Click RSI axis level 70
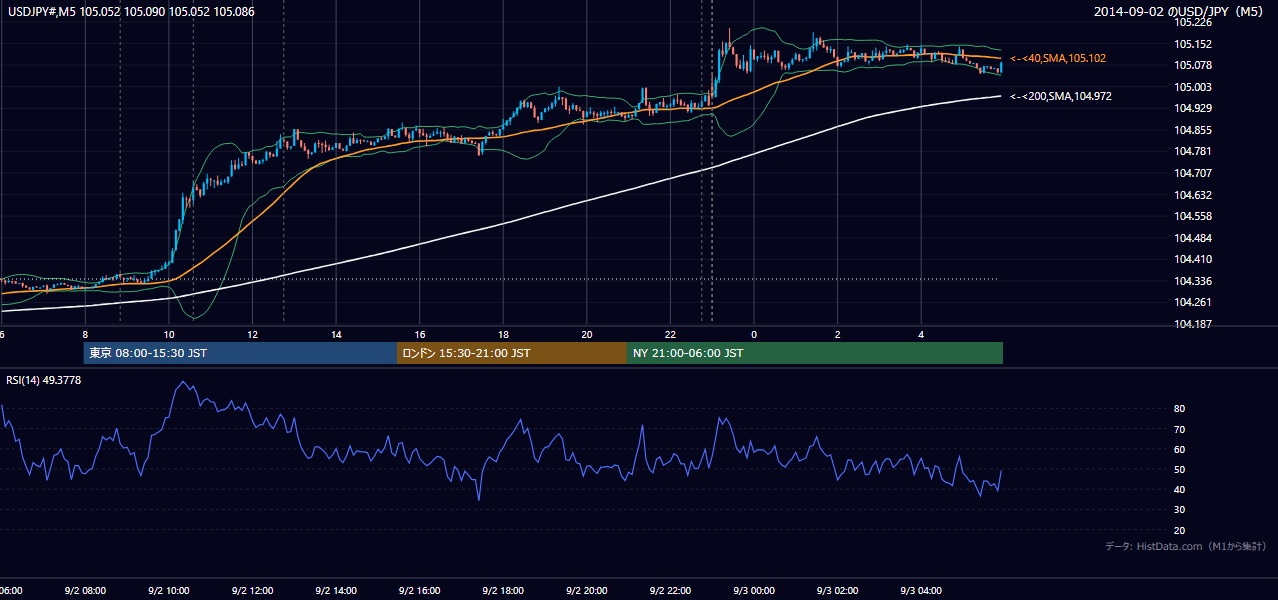This screenshot has height=600, width=1278. [1180, 429]
